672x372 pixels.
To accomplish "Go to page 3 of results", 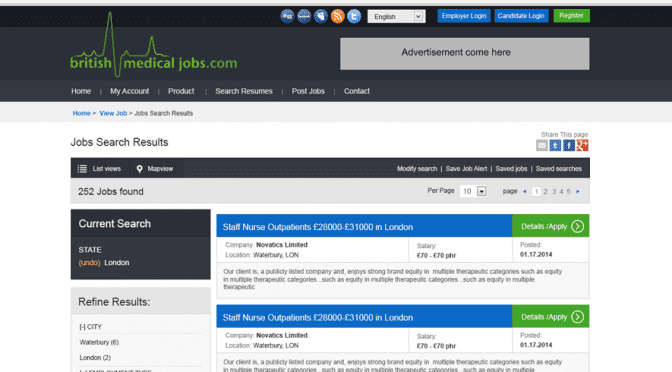I will (554, 192).
